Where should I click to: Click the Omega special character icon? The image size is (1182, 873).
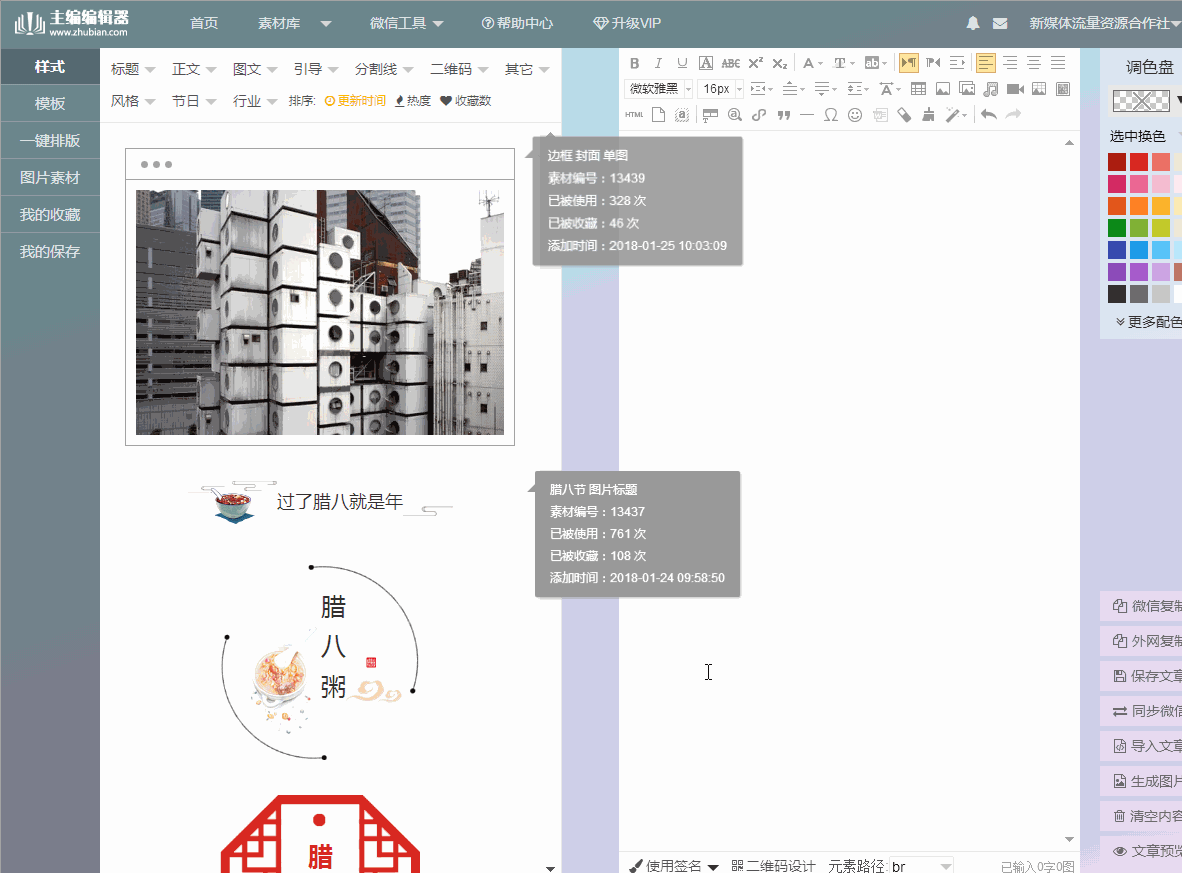[831, 115]
